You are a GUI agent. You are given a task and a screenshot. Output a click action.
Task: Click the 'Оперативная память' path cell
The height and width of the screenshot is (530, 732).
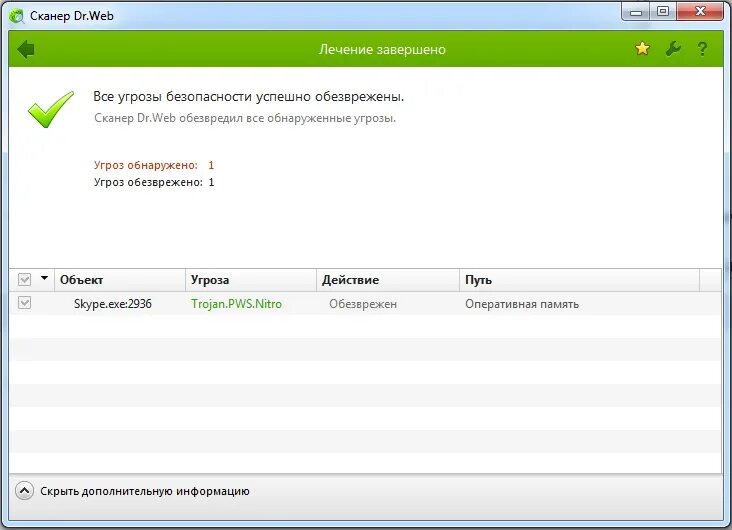pyautogui.click(x=522, y=304)
